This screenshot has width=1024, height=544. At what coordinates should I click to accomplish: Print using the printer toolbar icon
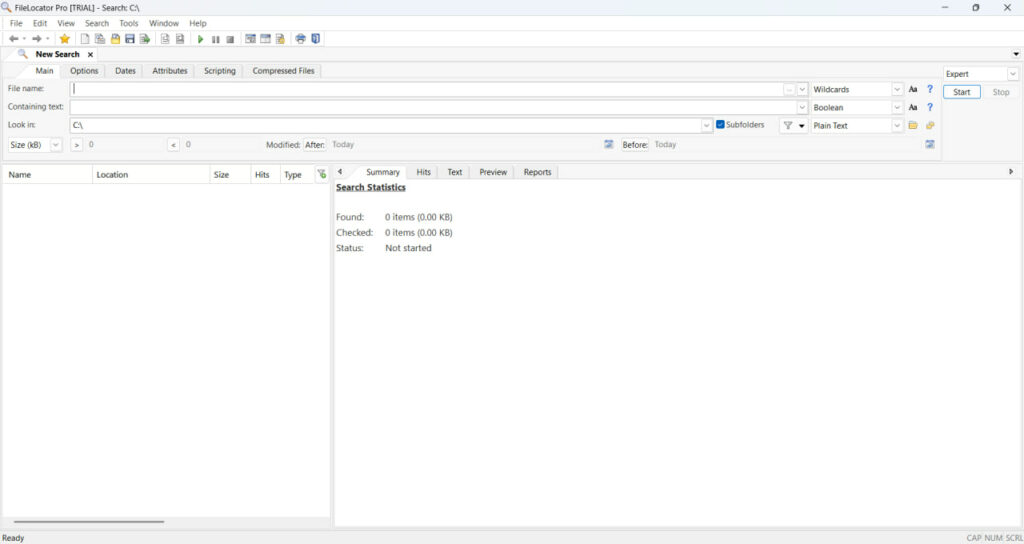click(300, 39)
